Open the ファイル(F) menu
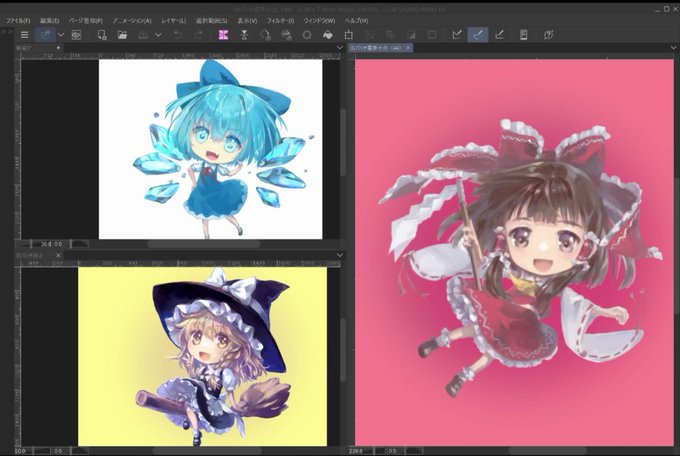 (18, 20)
